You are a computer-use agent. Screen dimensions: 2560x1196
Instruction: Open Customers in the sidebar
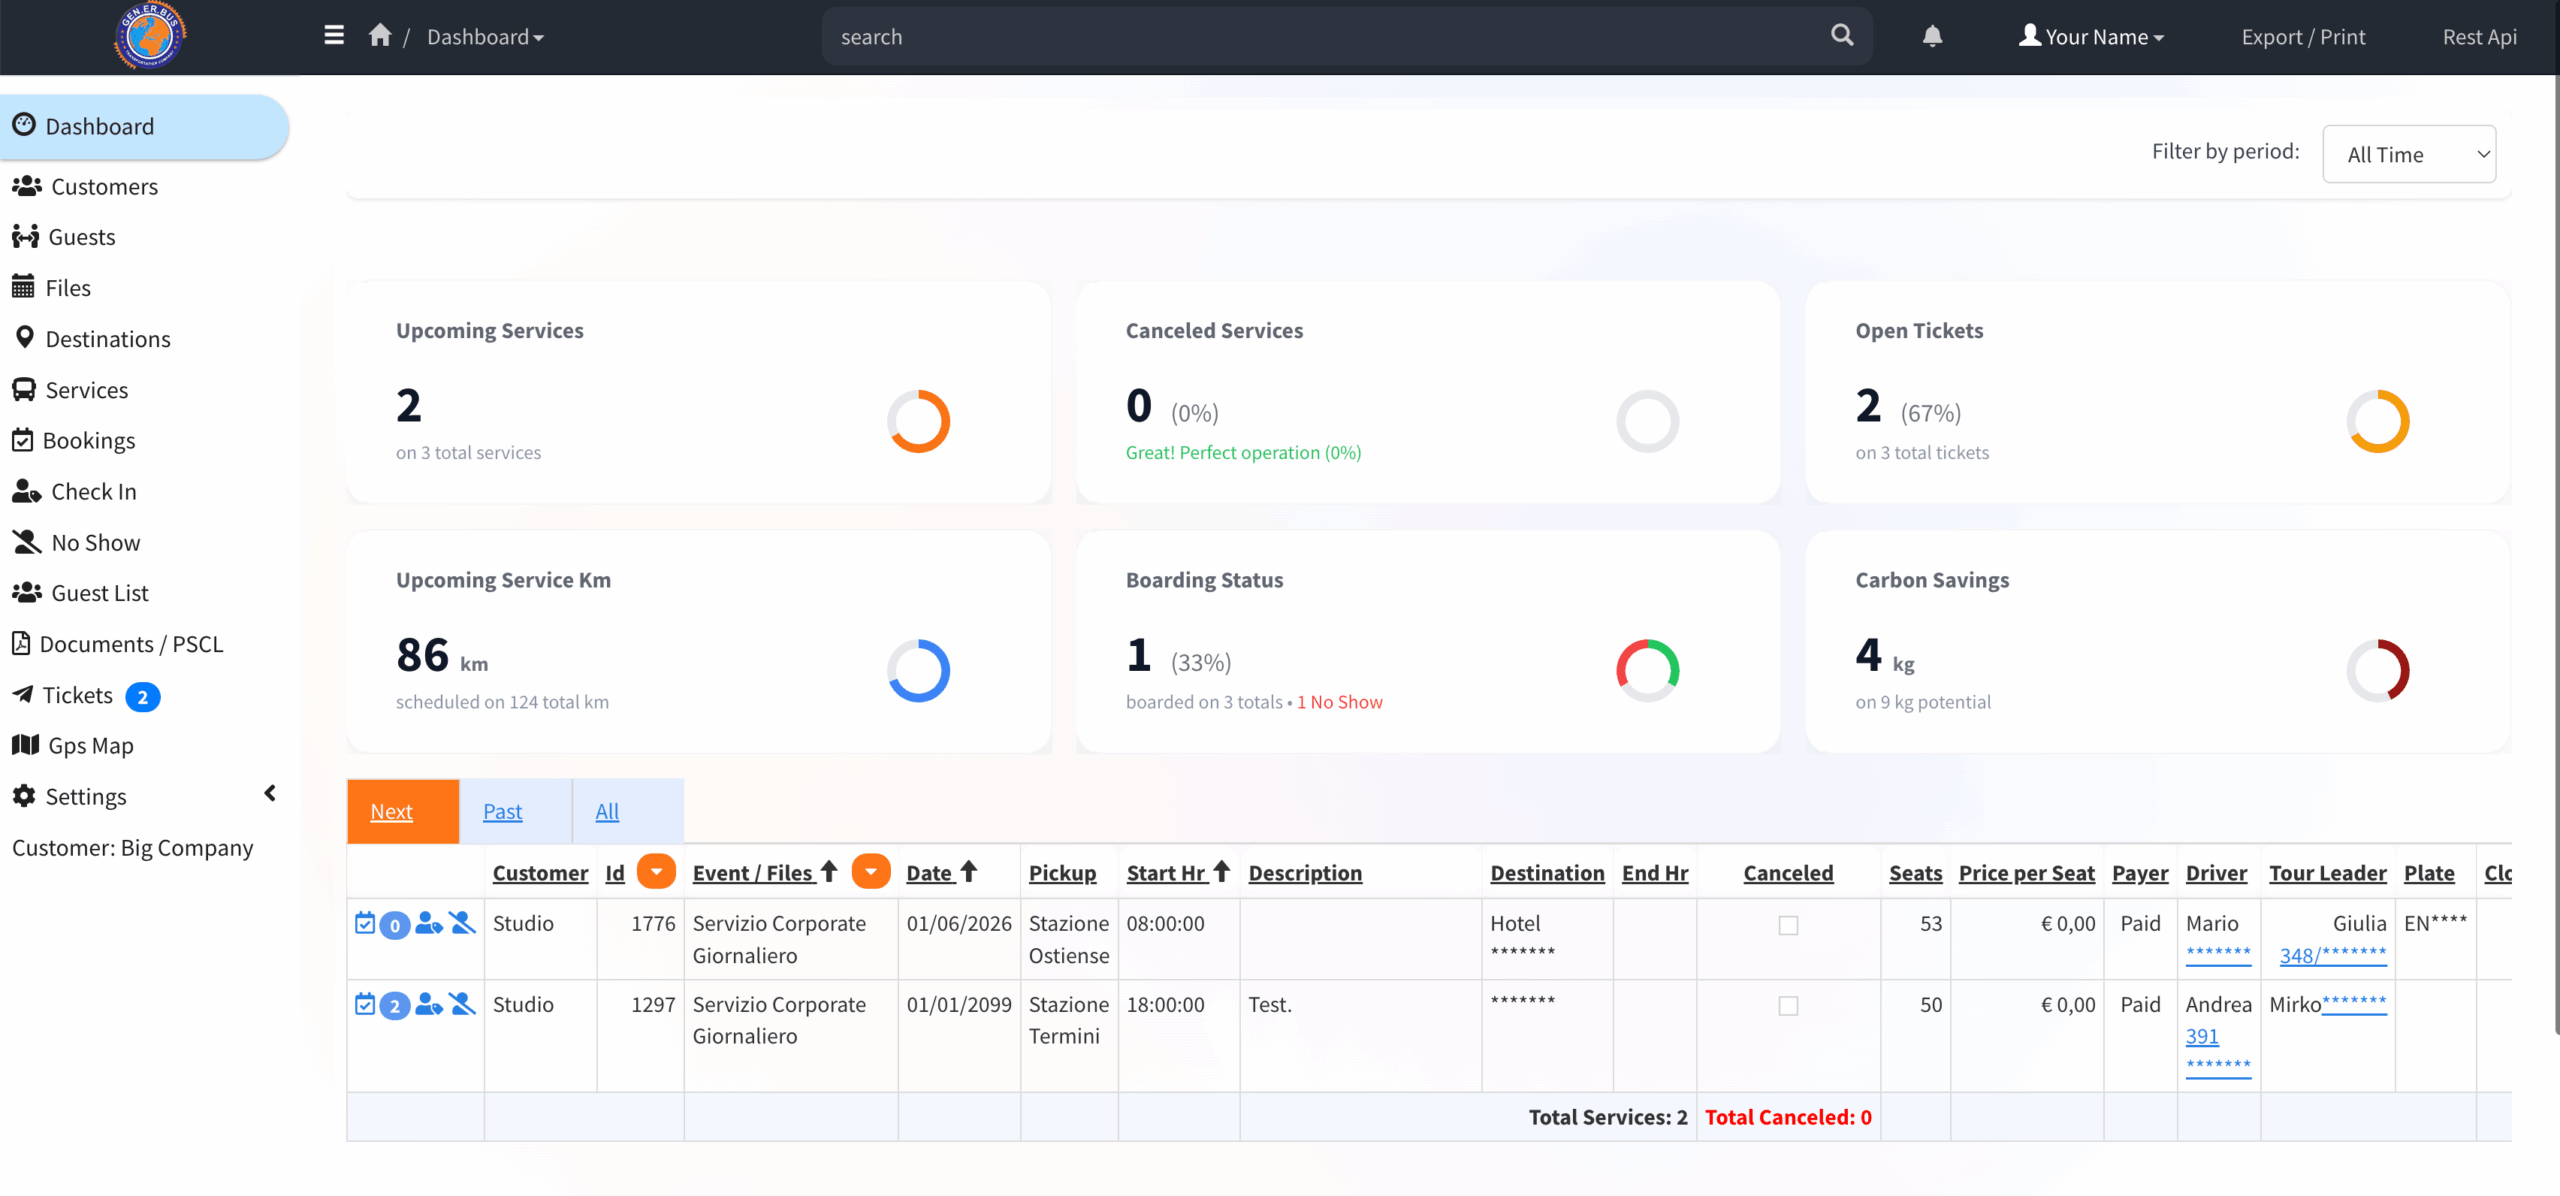pos(85,187)
